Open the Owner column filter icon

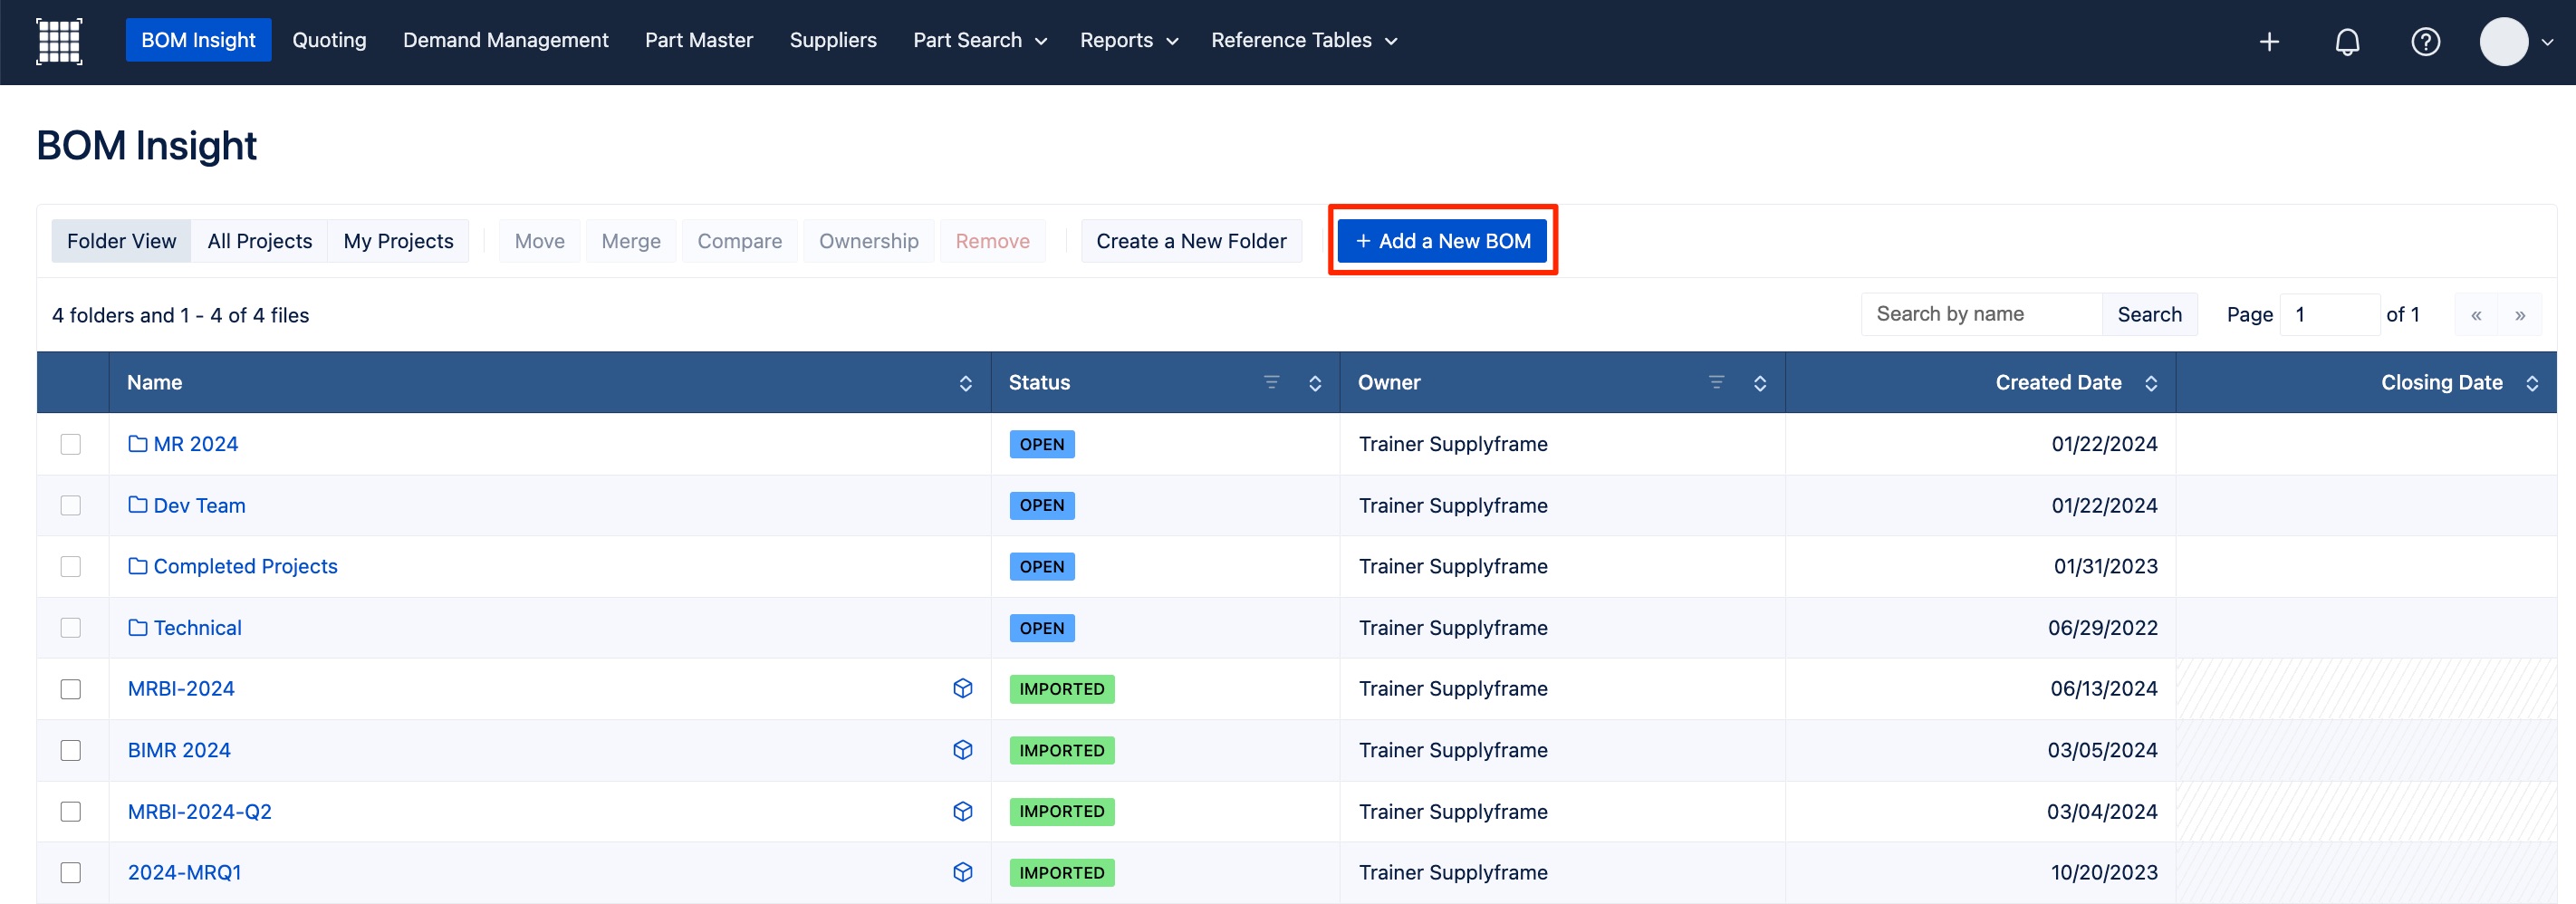(x=1716, y=382)
